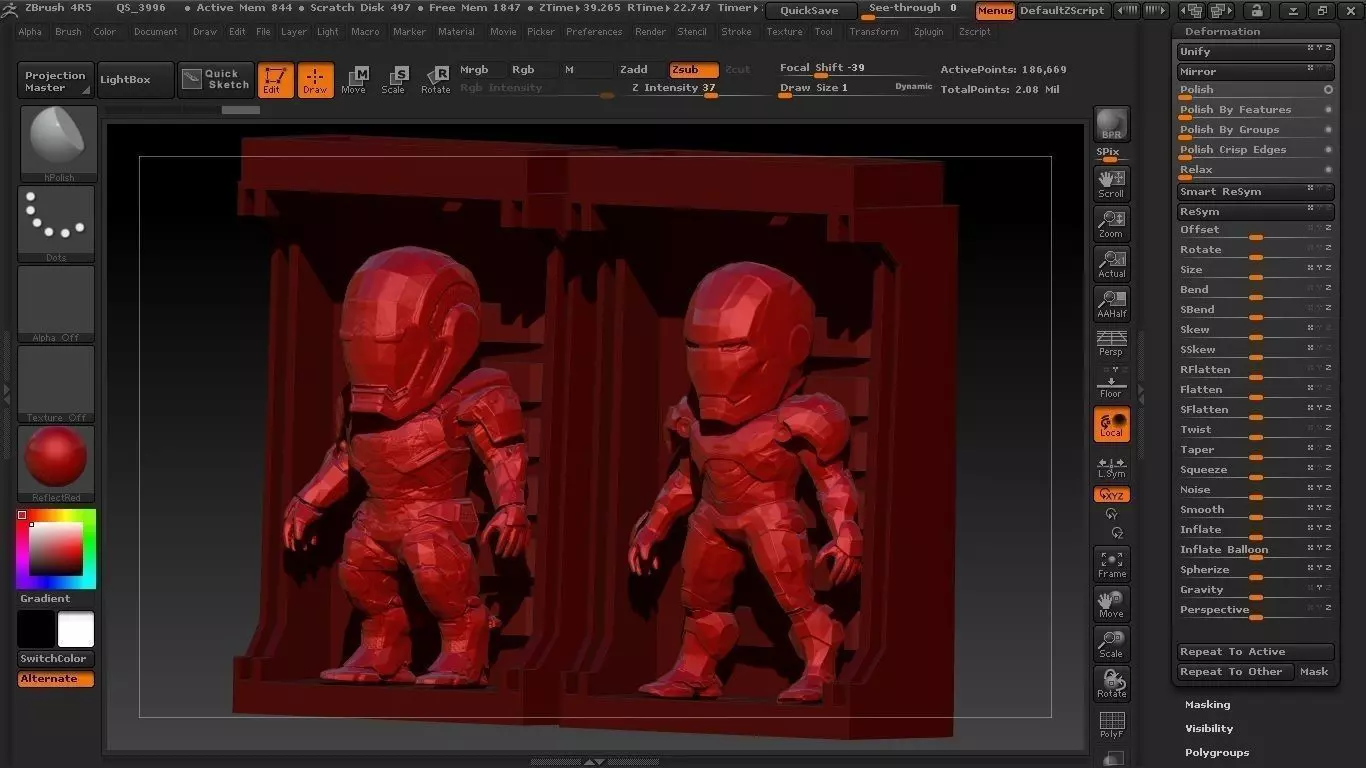
Task: Click the AAHalf view icon
Action: [x=1111, y=303]
